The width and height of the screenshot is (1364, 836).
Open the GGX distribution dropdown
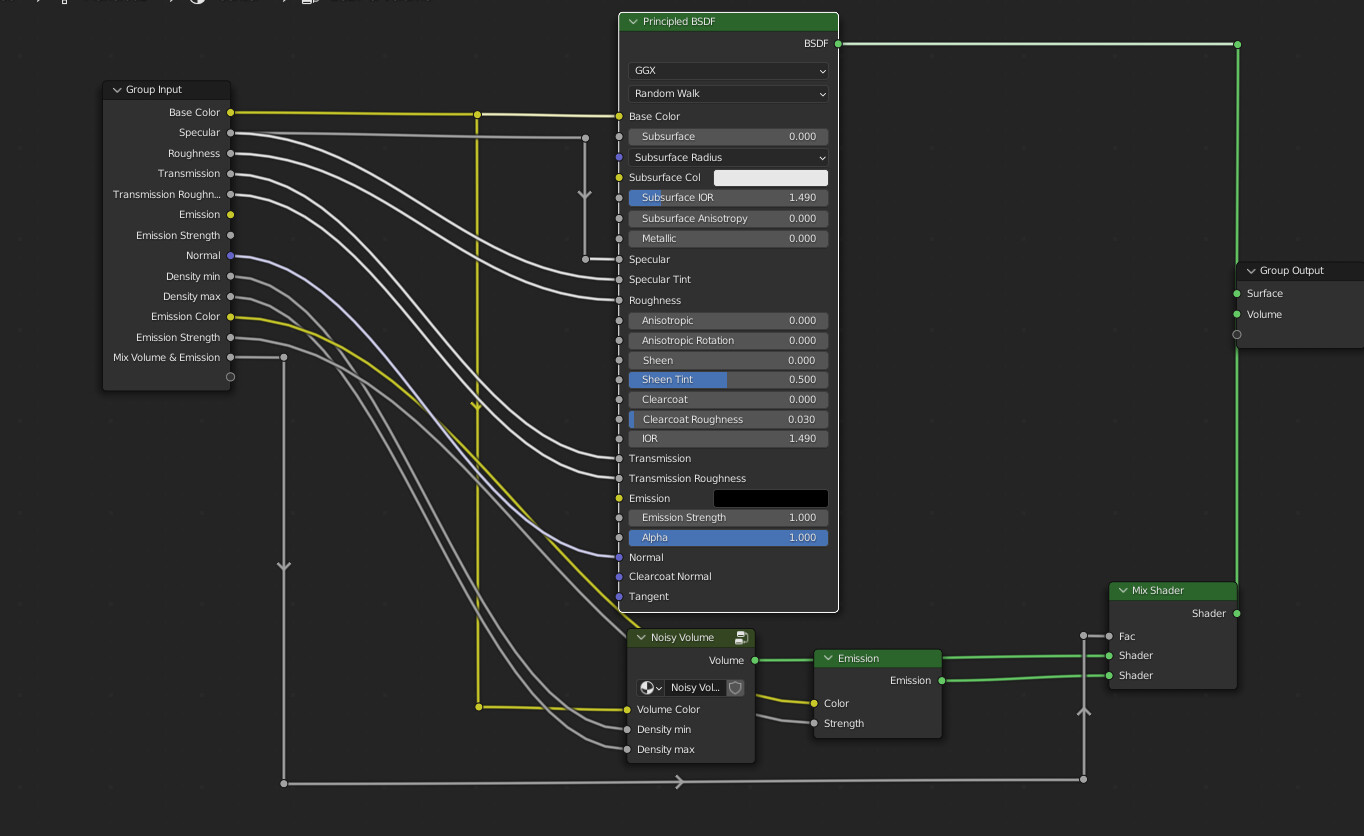pos(729,71)
